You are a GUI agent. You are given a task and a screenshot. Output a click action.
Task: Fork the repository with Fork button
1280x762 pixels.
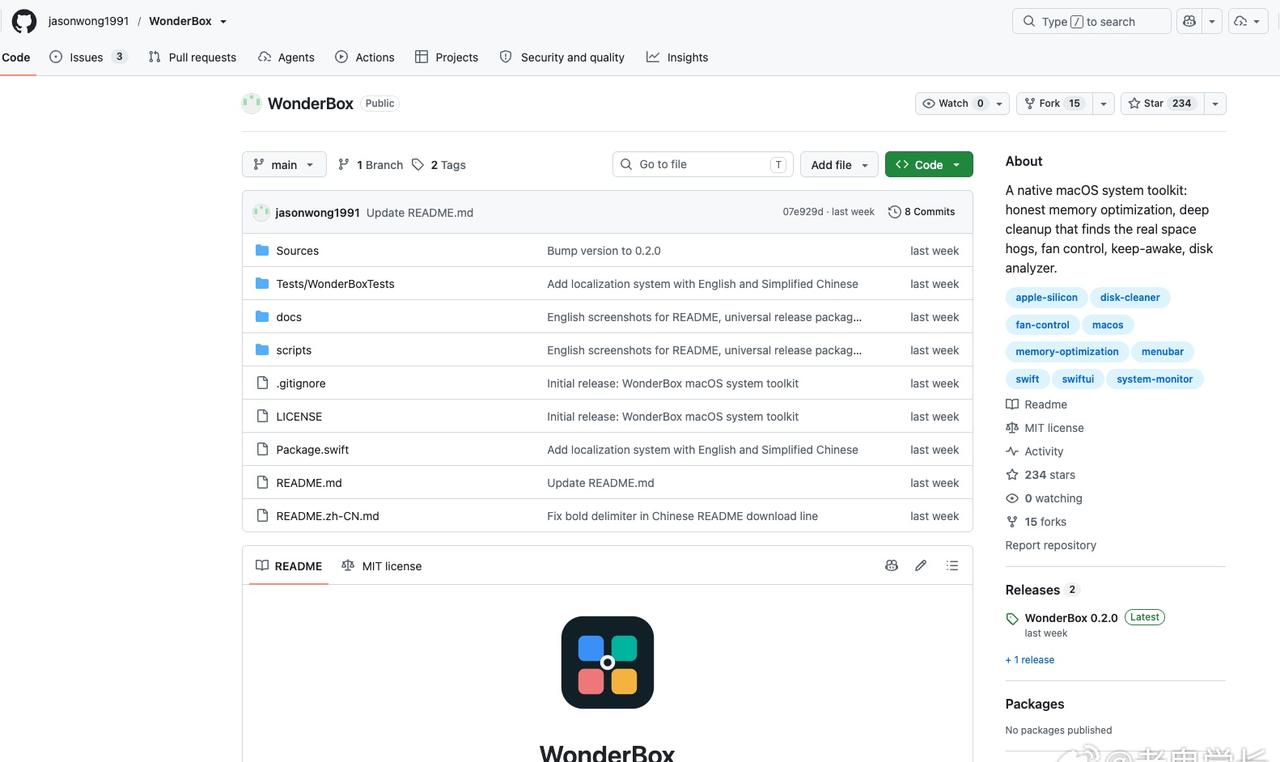click(1054, 104)
